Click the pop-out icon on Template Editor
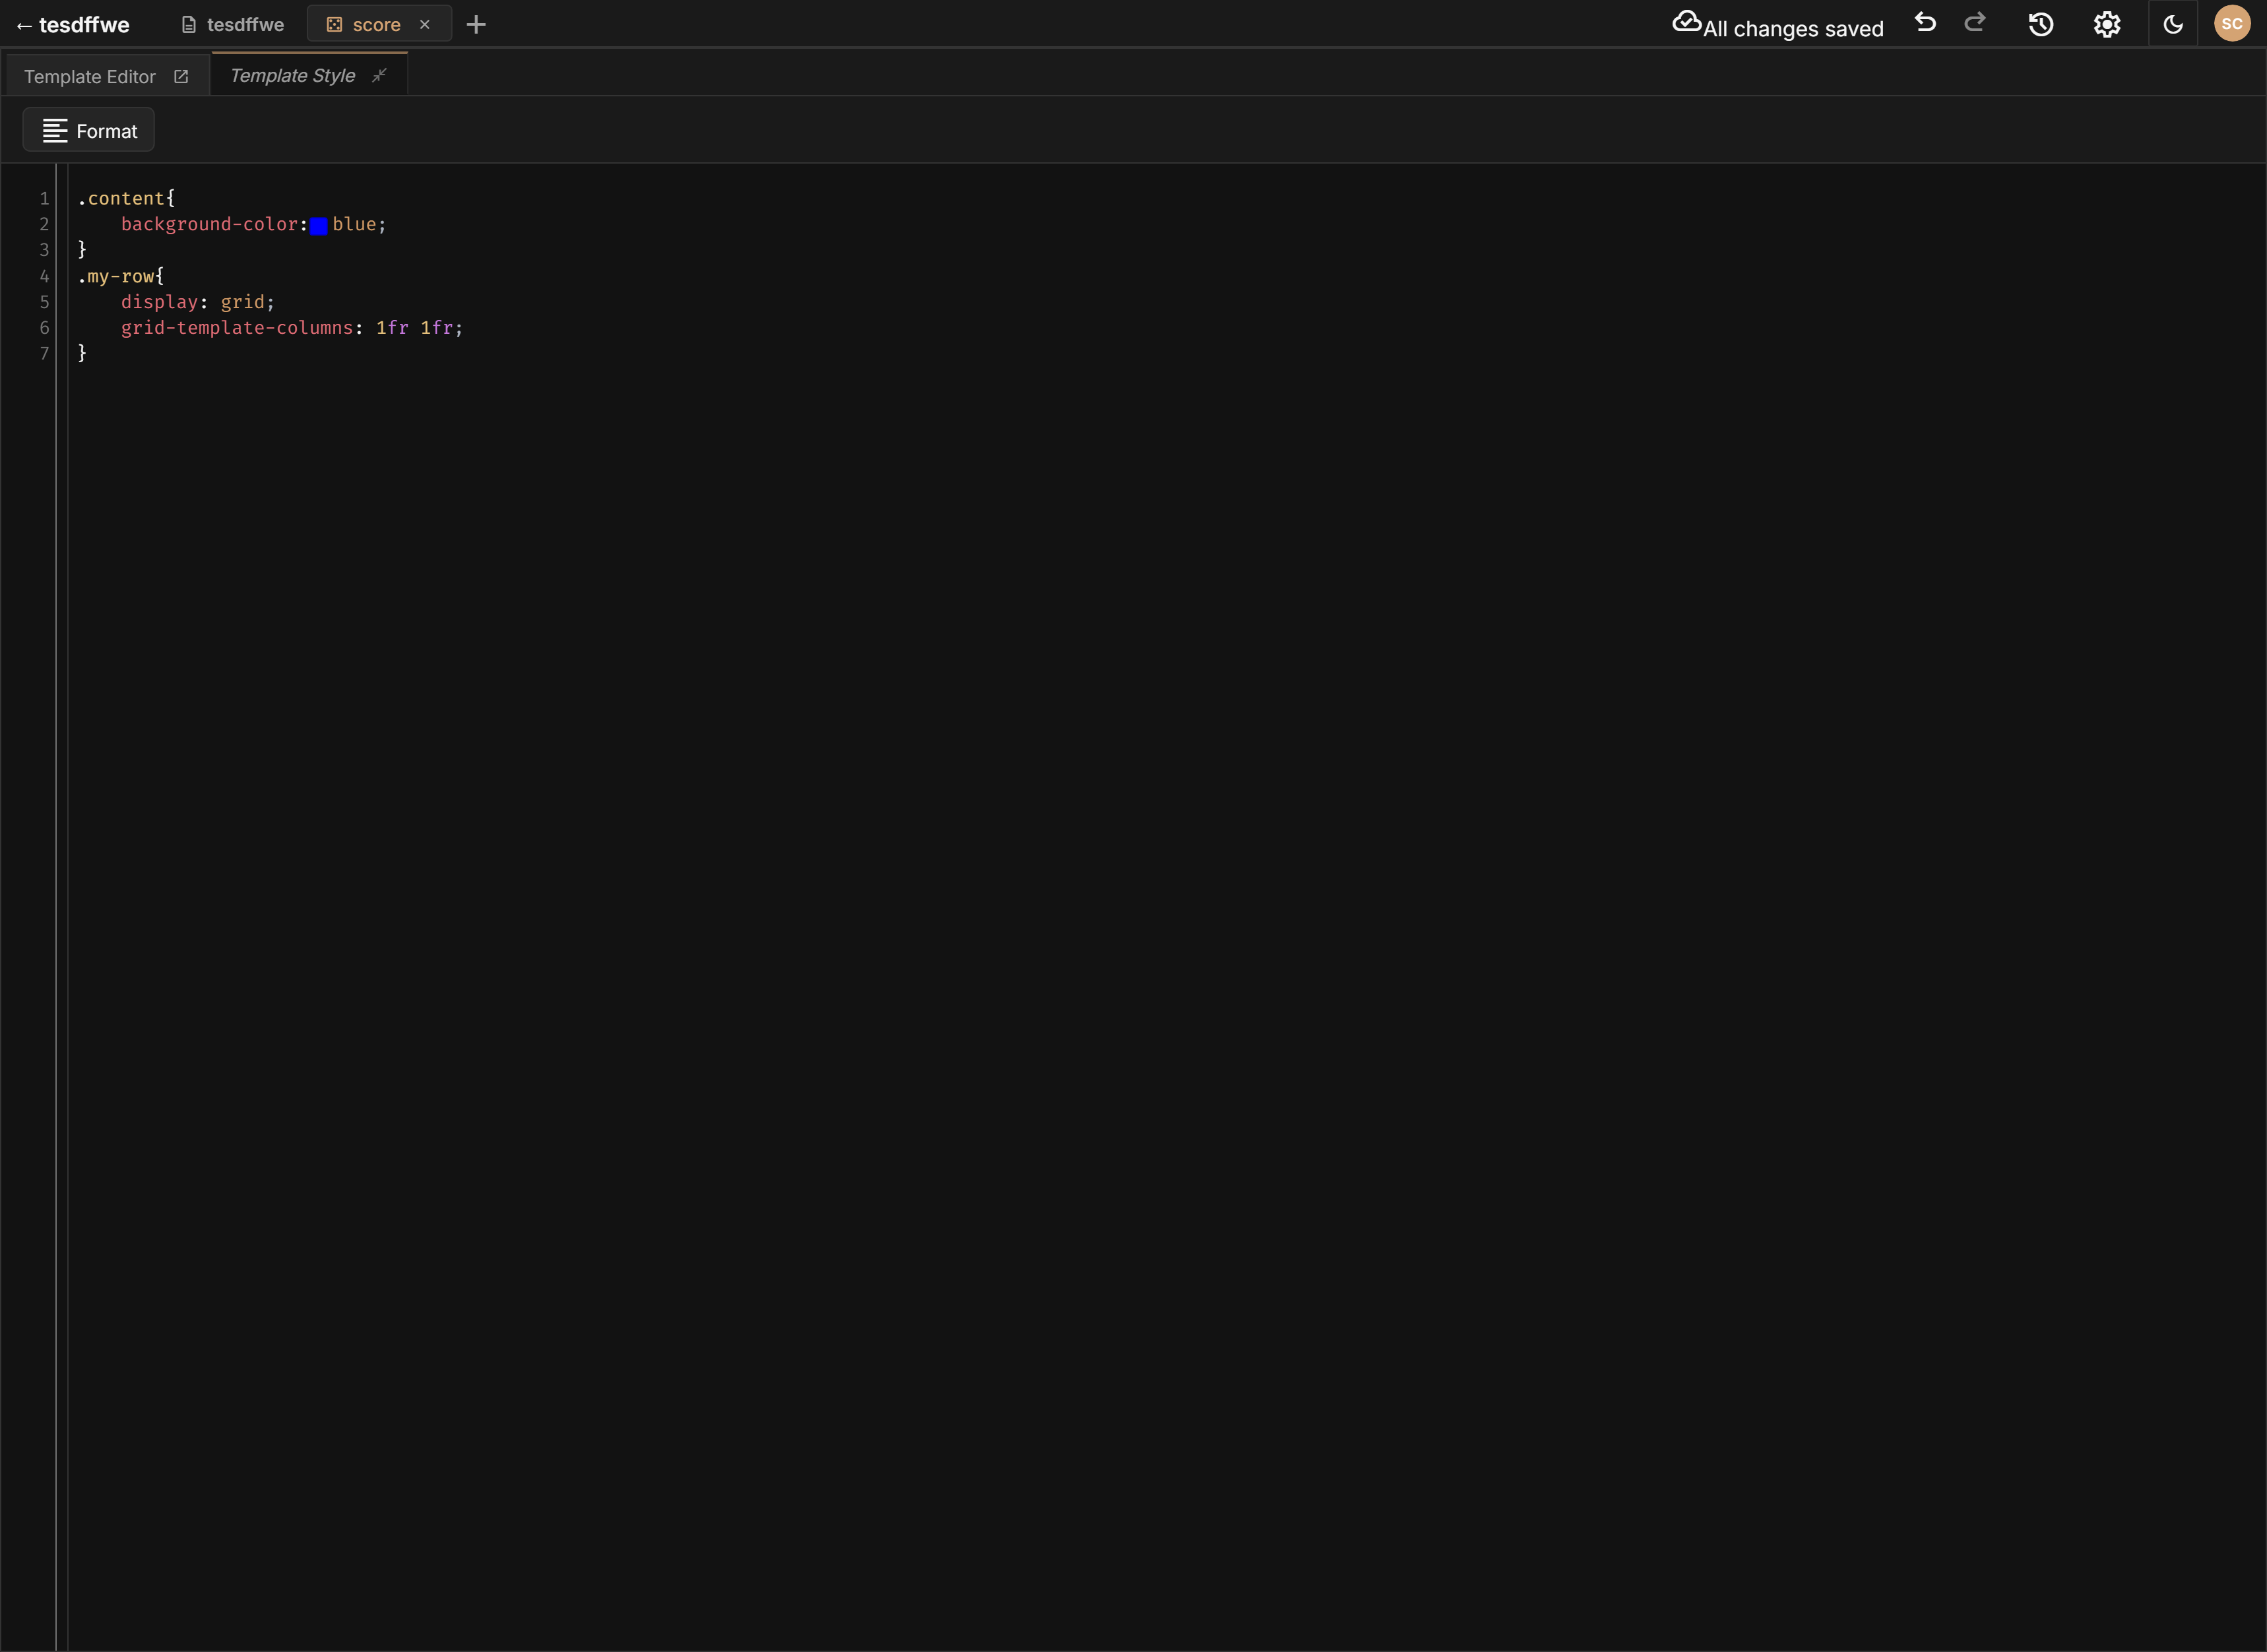2267x1652 pixels. pyautogui.click(x=181, y=75)
